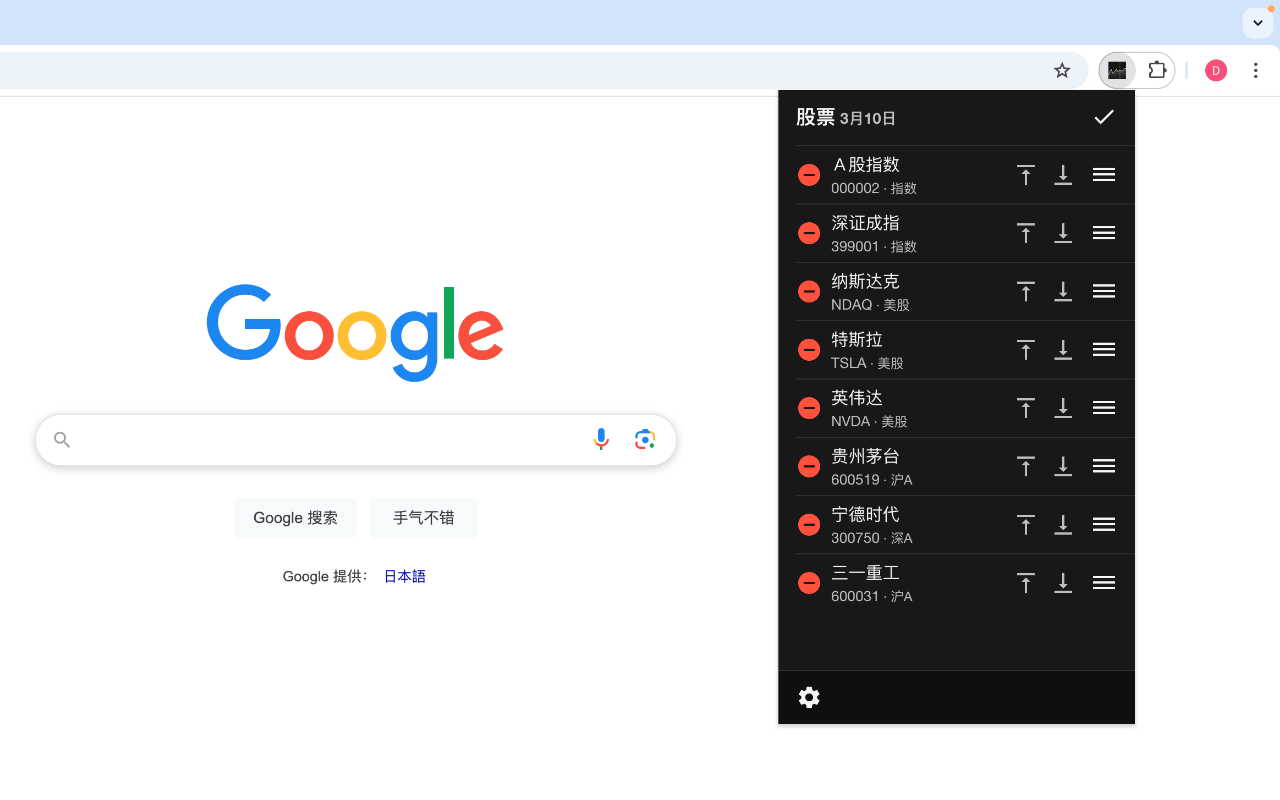This screenshot has width=1280, height=800.
Task: Click the 手气不错 button
Action: point(423,518)
